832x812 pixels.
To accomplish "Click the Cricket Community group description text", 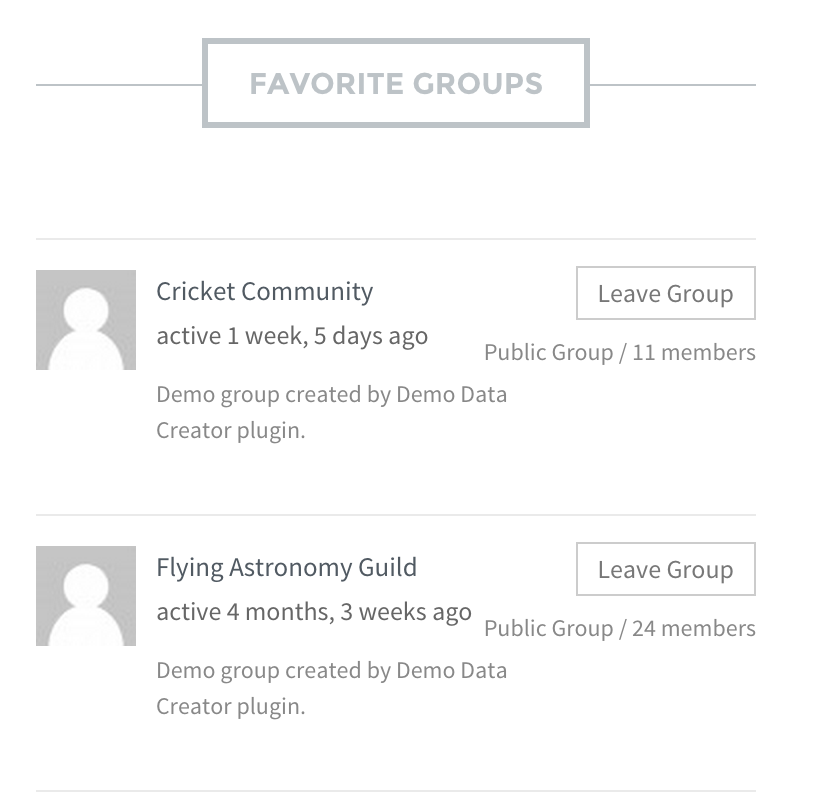I will click(x=331, y=413).
